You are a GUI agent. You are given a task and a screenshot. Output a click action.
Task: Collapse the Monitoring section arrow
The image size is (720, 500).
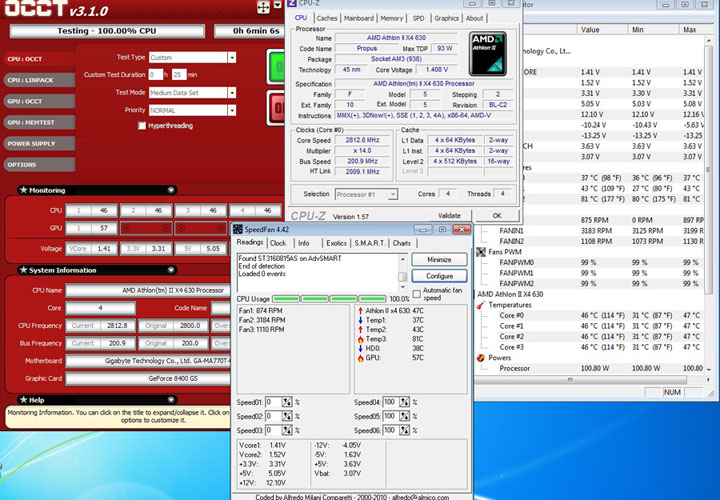[171, 190]
